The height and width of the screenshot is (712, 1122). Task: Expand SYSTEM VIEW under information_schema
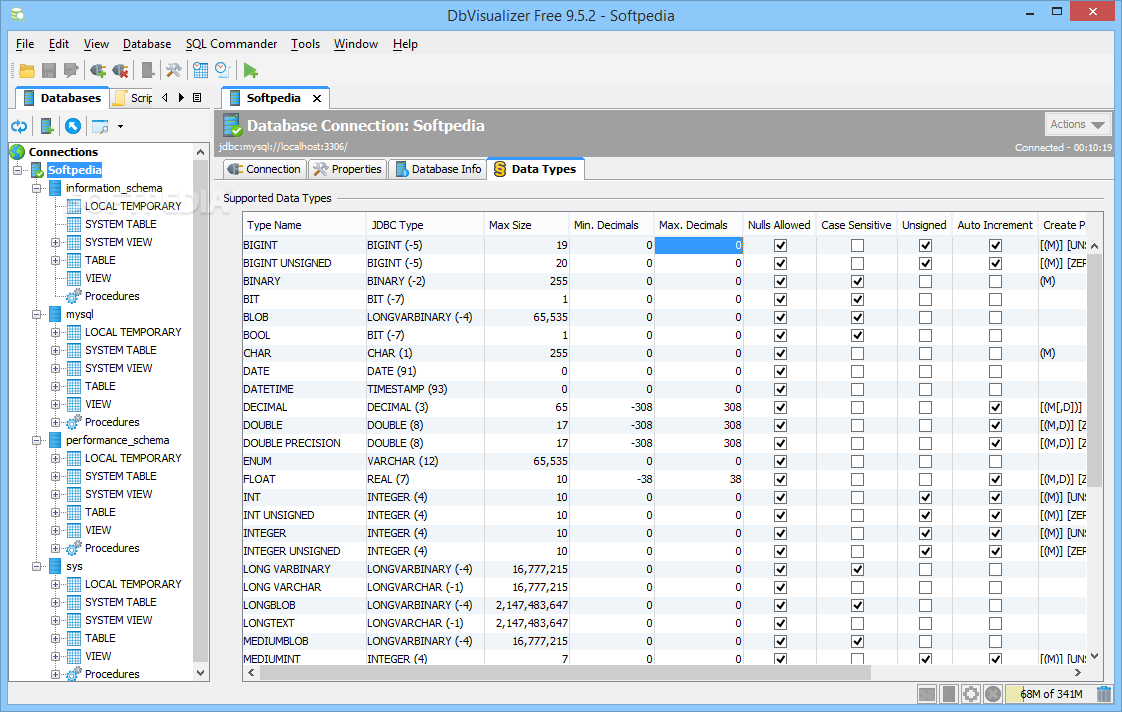coord(55,243)
